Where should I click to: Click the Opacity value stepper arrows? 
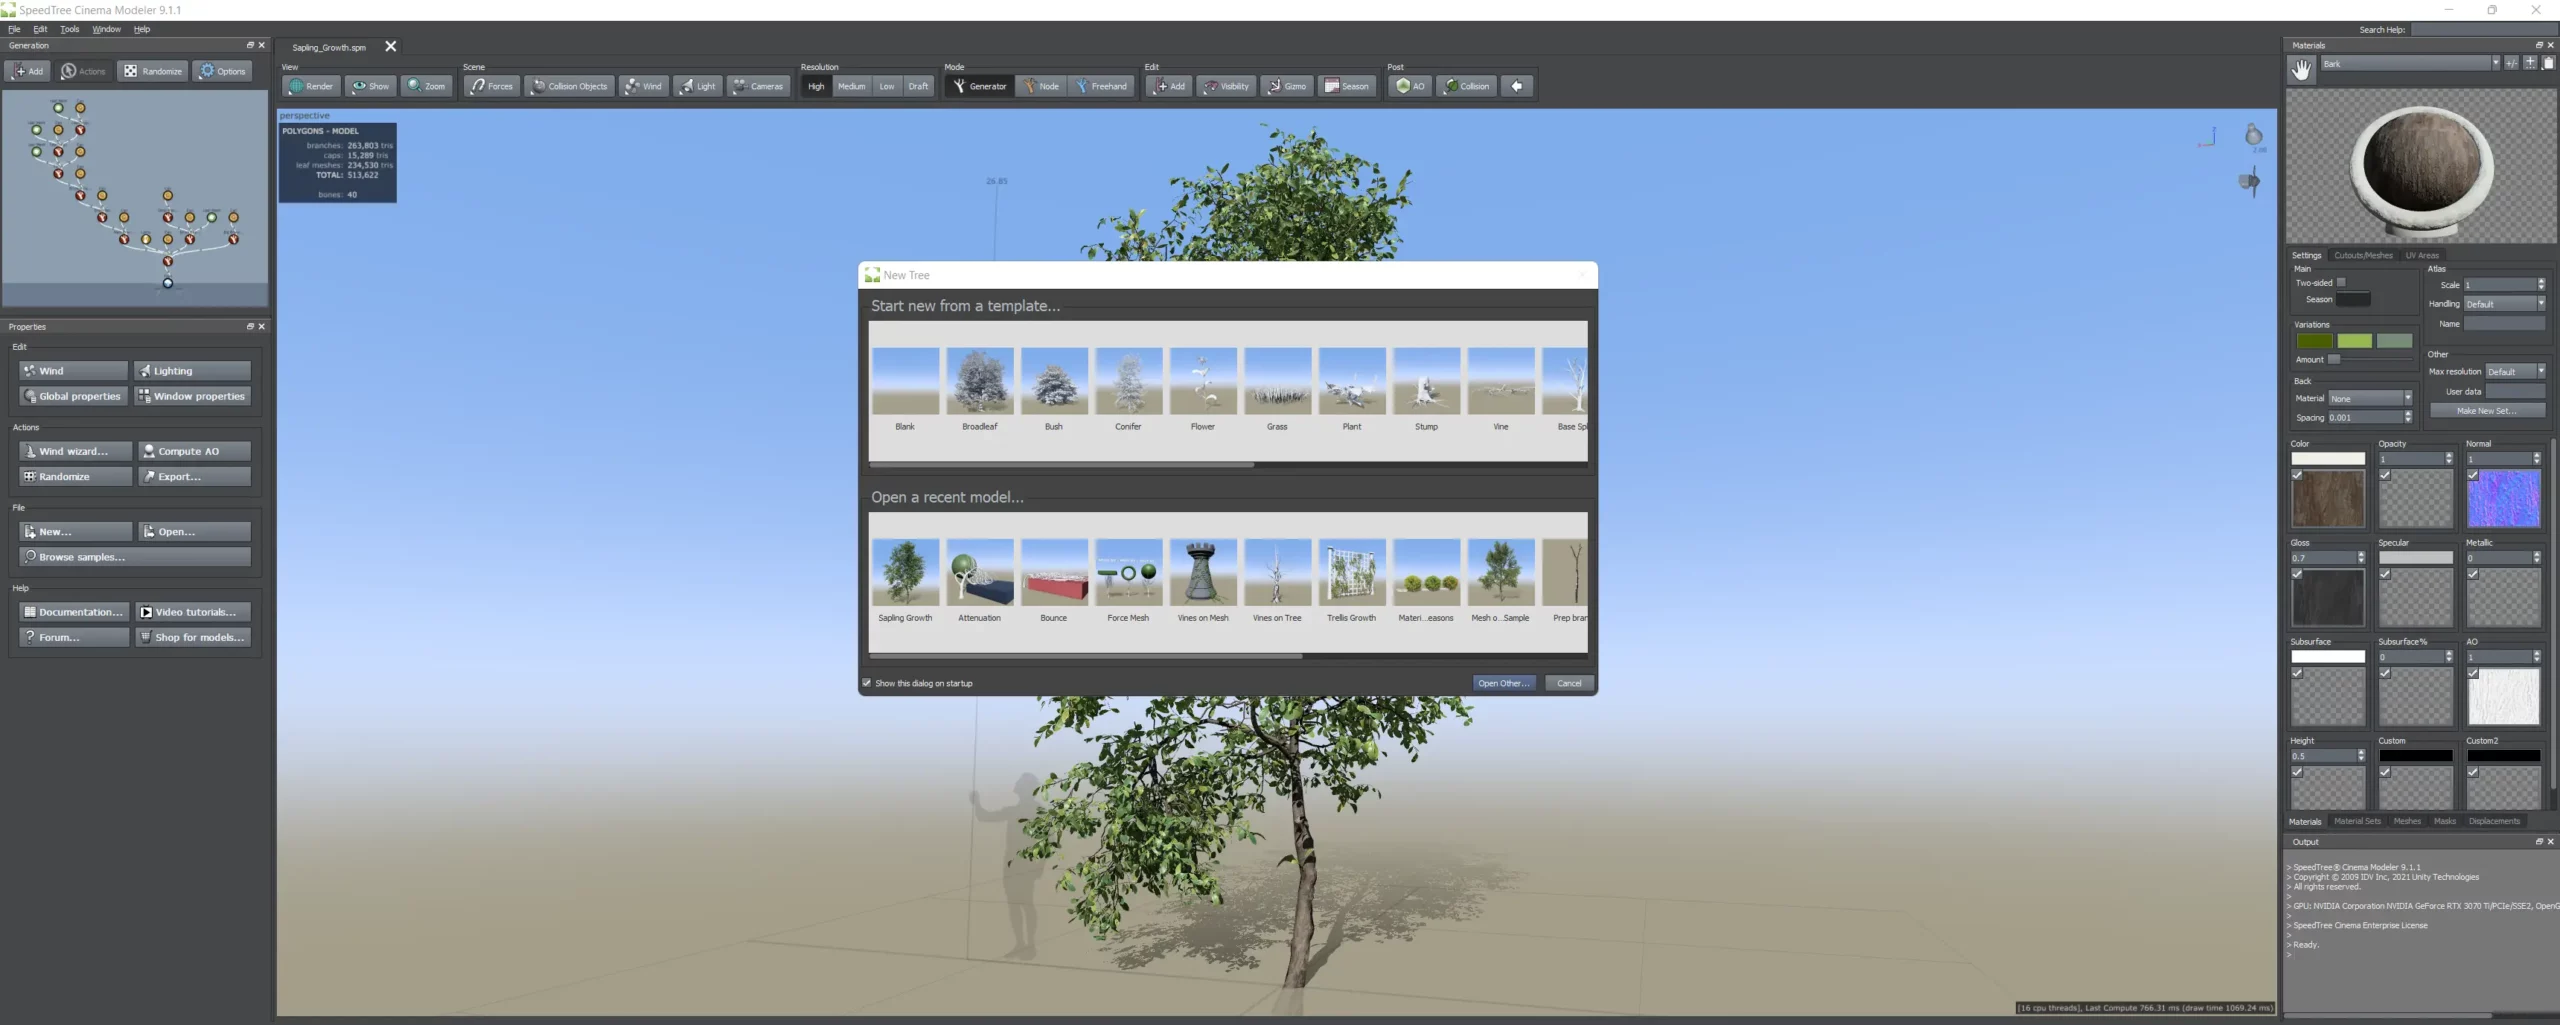[x=2449, y=459]
